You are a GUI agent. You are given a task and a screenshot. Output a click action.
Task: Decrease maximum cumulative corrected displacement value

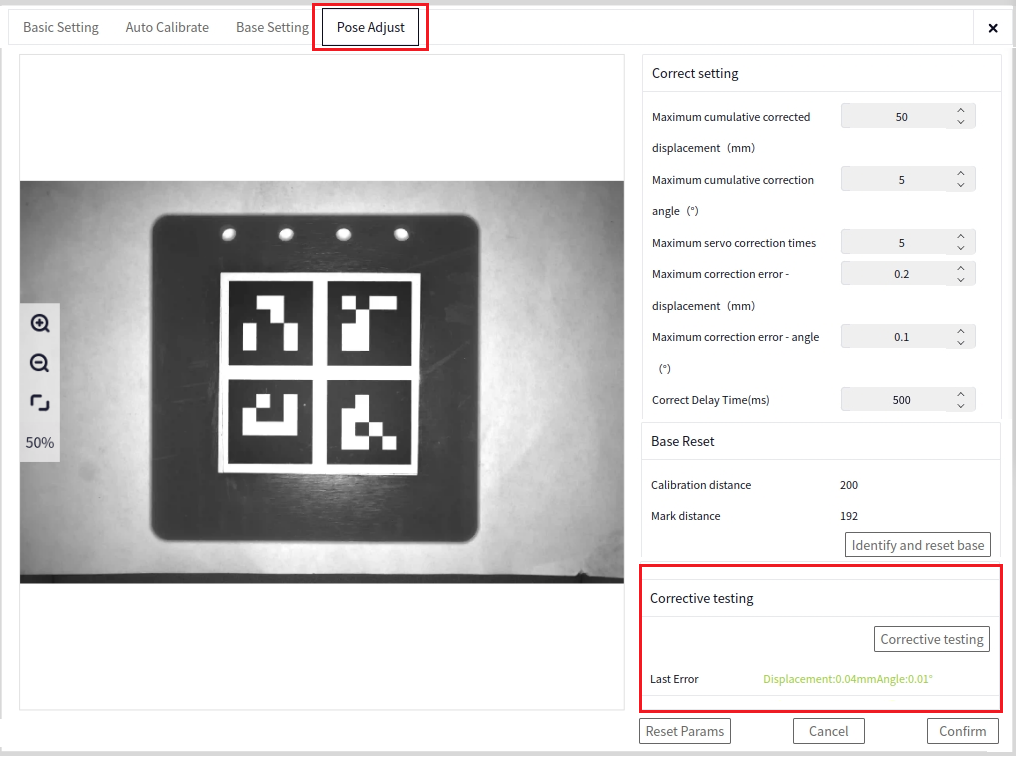[x=961, y=122]
